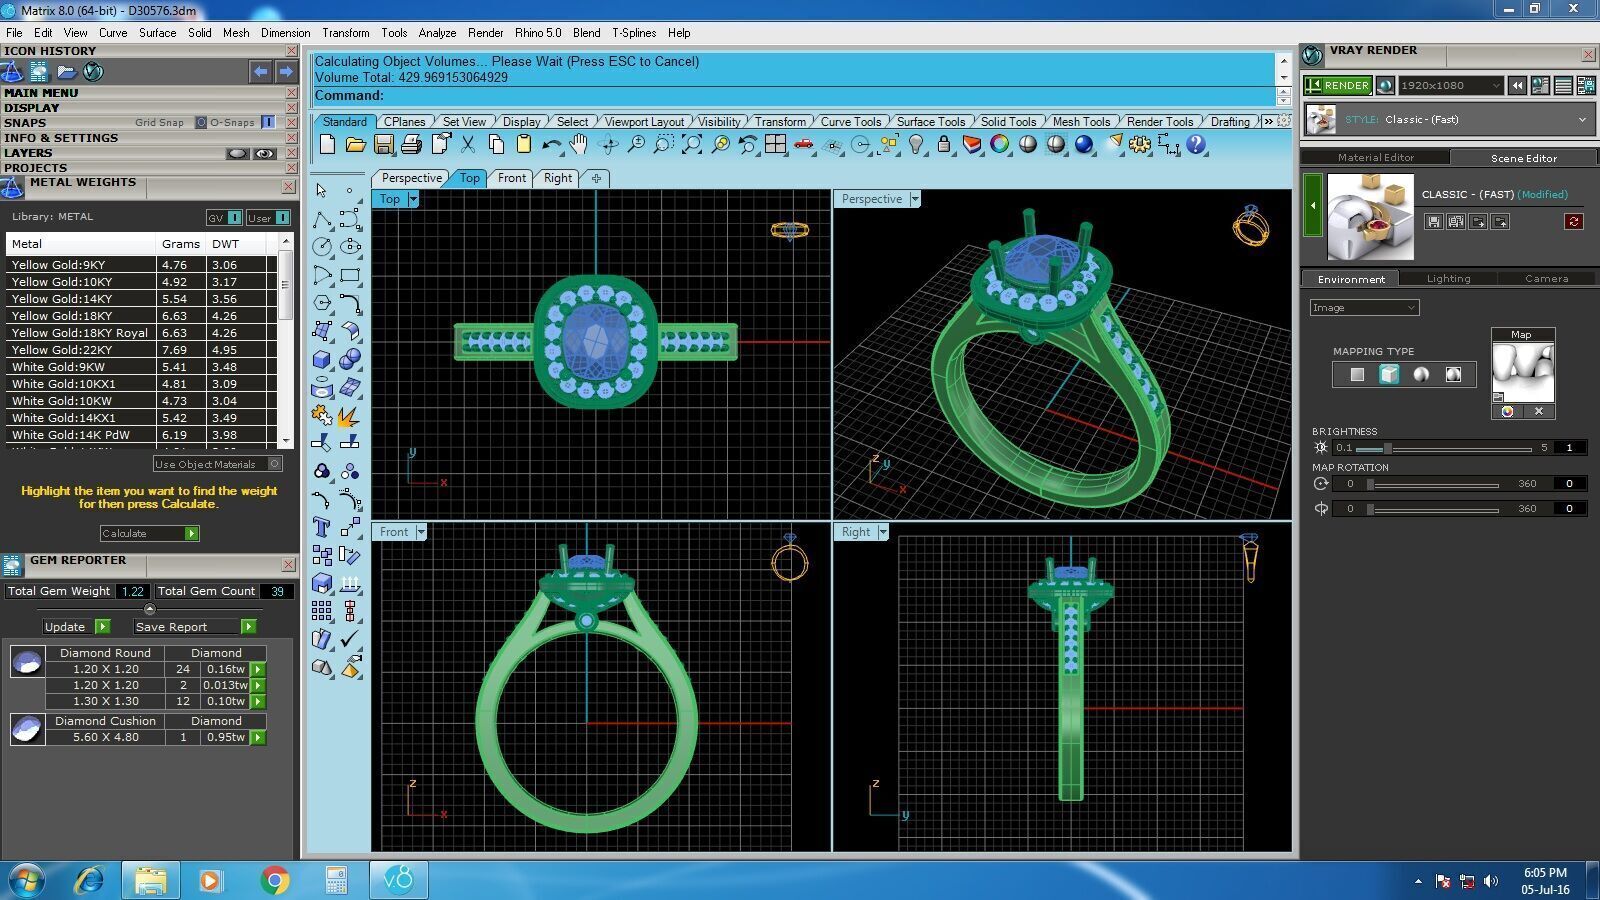Click the Open file folder icon in toolbar
1600x900 pixels.
point(355,145)
